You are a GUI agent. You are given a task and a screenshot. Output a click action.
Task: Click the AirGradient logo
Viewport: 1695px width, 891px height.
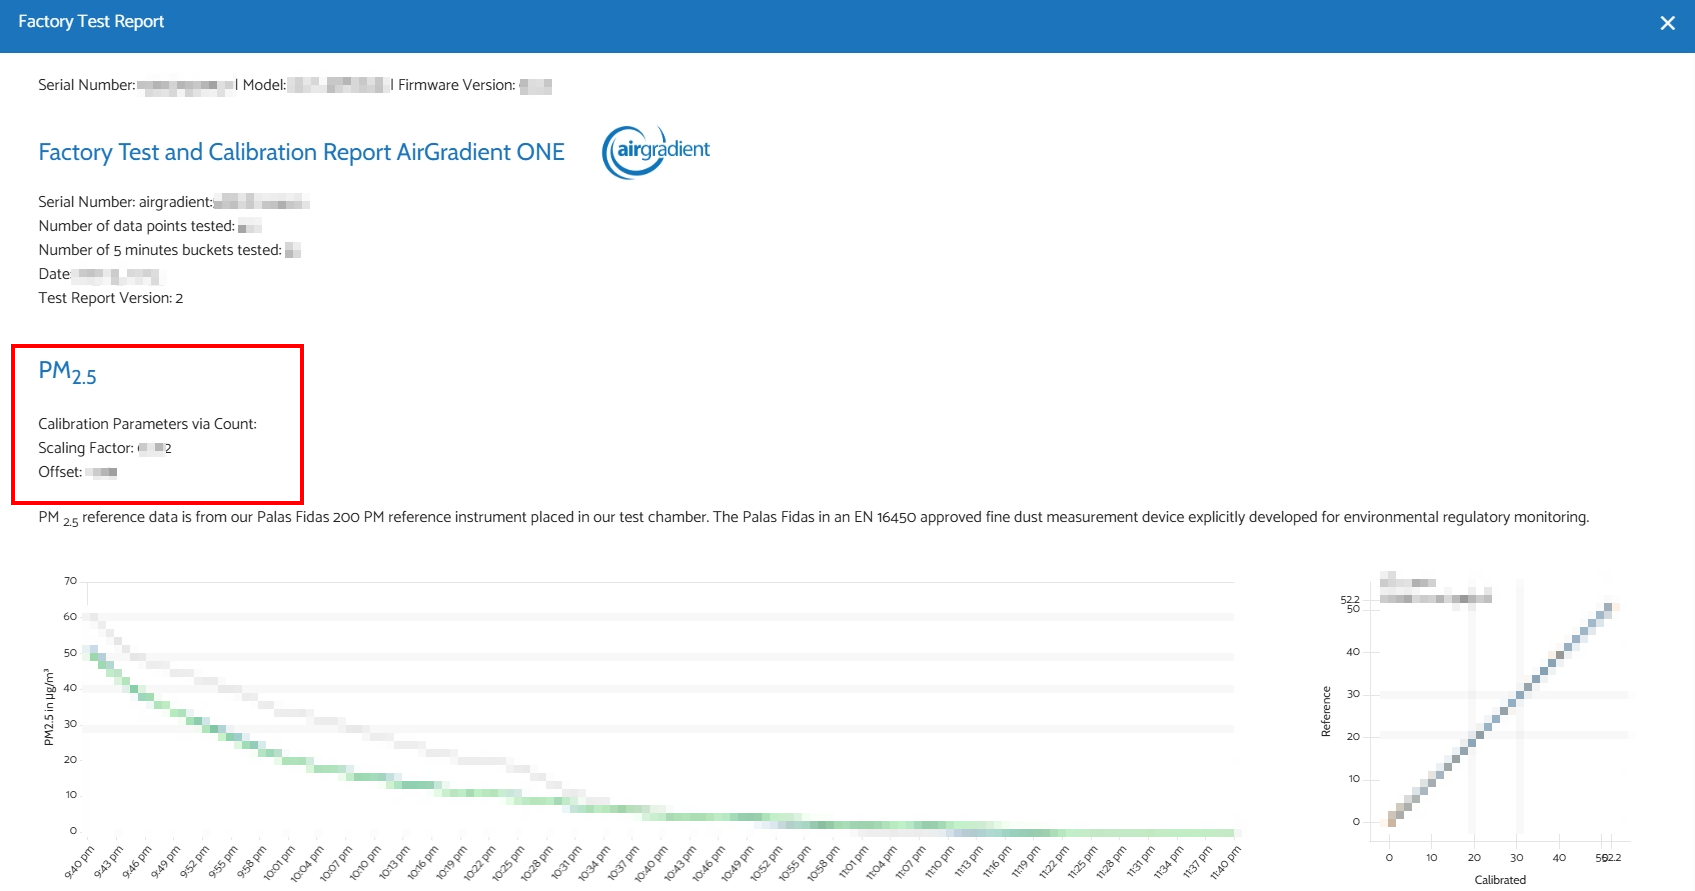(x=656, y=152)
